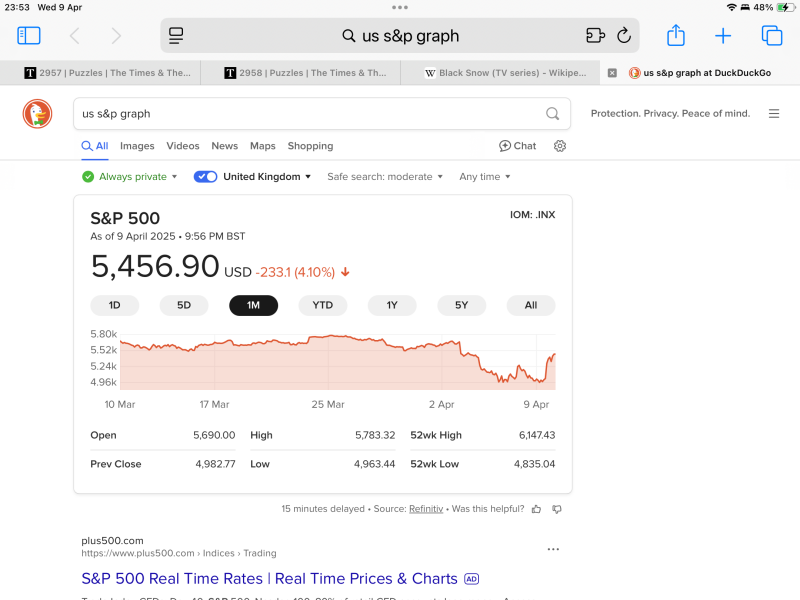
Task: Select the 1D chart range
Action: [114, 305]
